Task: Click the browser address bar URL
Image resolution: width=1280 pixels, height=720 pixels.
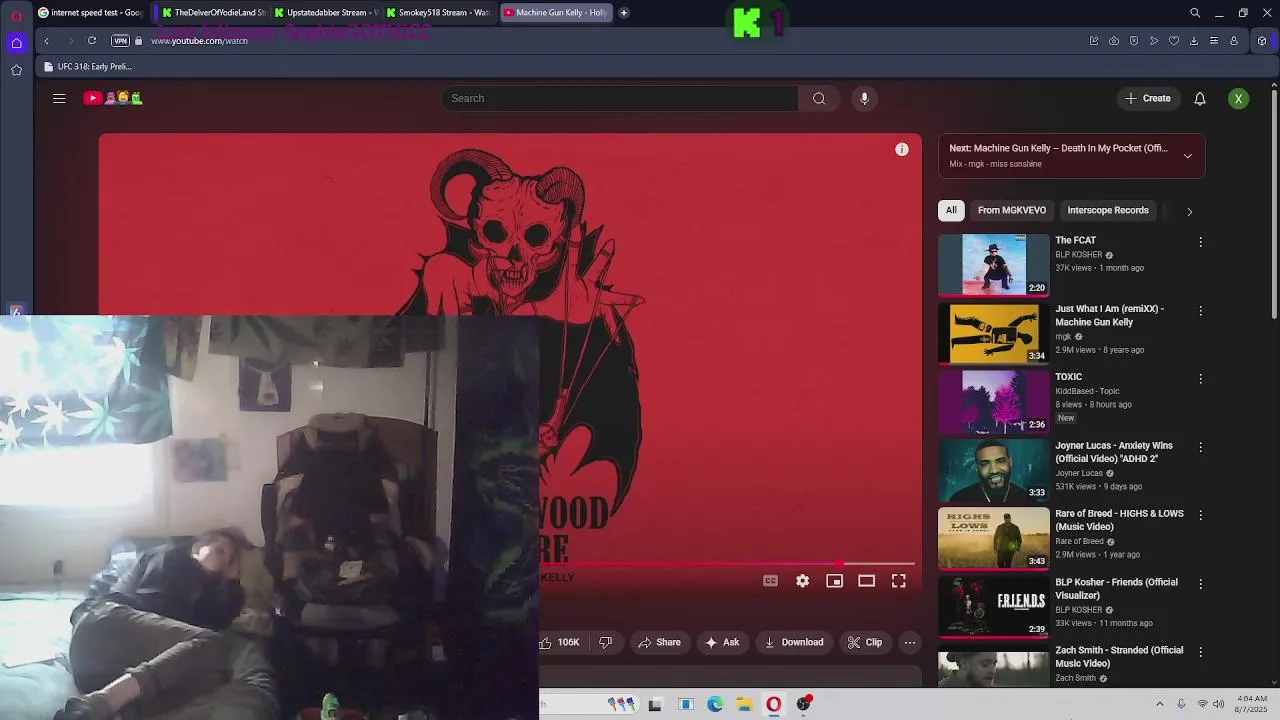Action: click(199, 41)
